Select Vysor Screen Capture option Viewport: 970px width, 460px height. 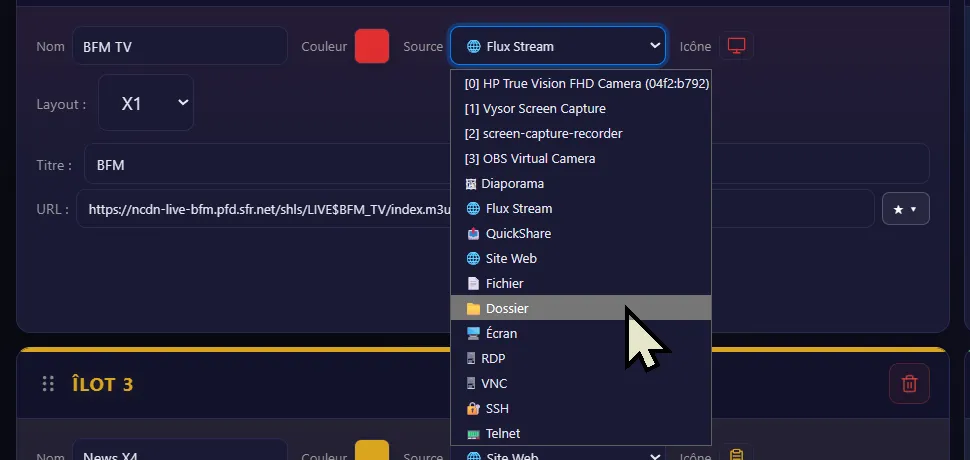(x=581, y=108)
